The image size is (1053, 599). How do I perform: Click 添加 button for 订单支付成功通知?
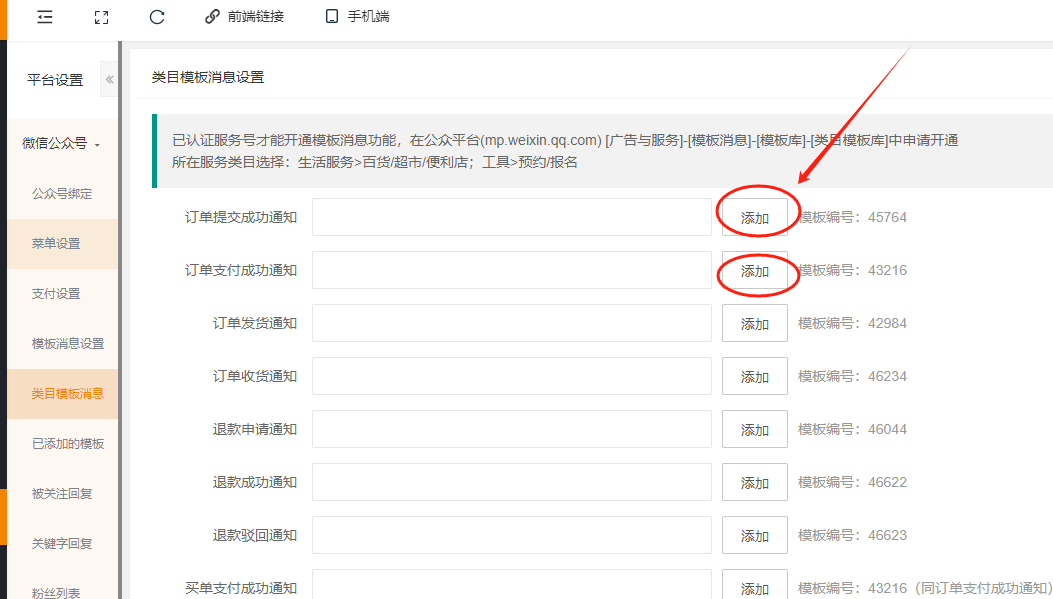click(x=755, y=271)
